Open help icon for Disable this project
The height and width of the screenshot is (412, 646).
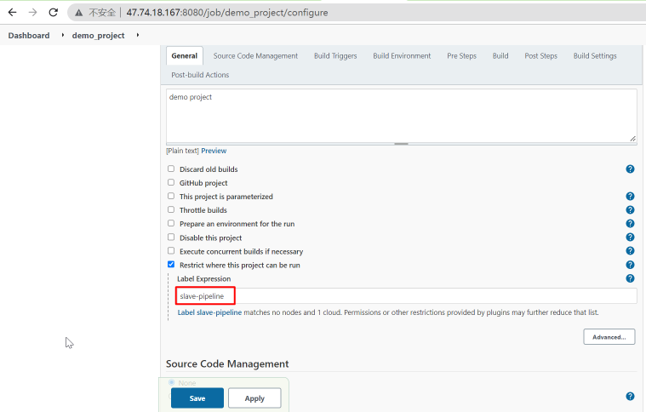coord(630,237)
